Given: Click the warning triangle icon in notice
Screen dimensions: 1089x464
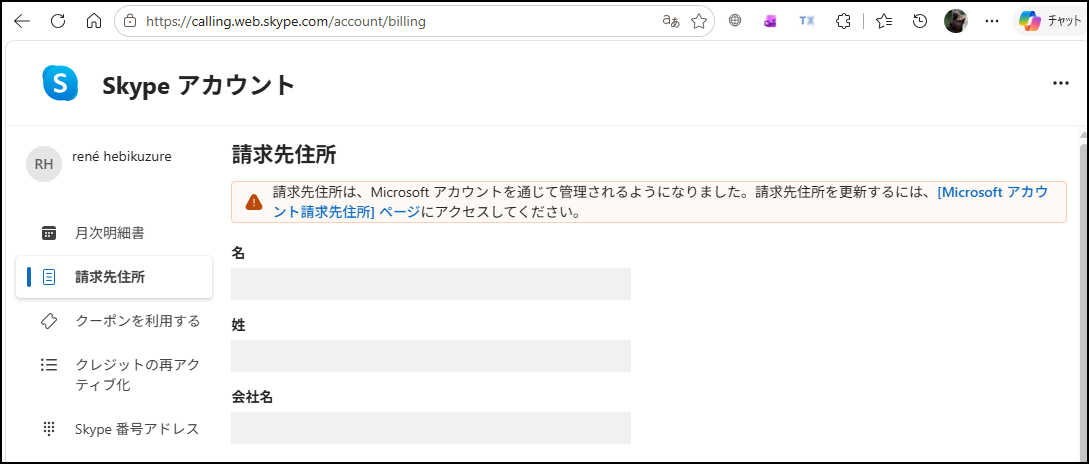Looking at the screenshot, I should pos(254,202).
